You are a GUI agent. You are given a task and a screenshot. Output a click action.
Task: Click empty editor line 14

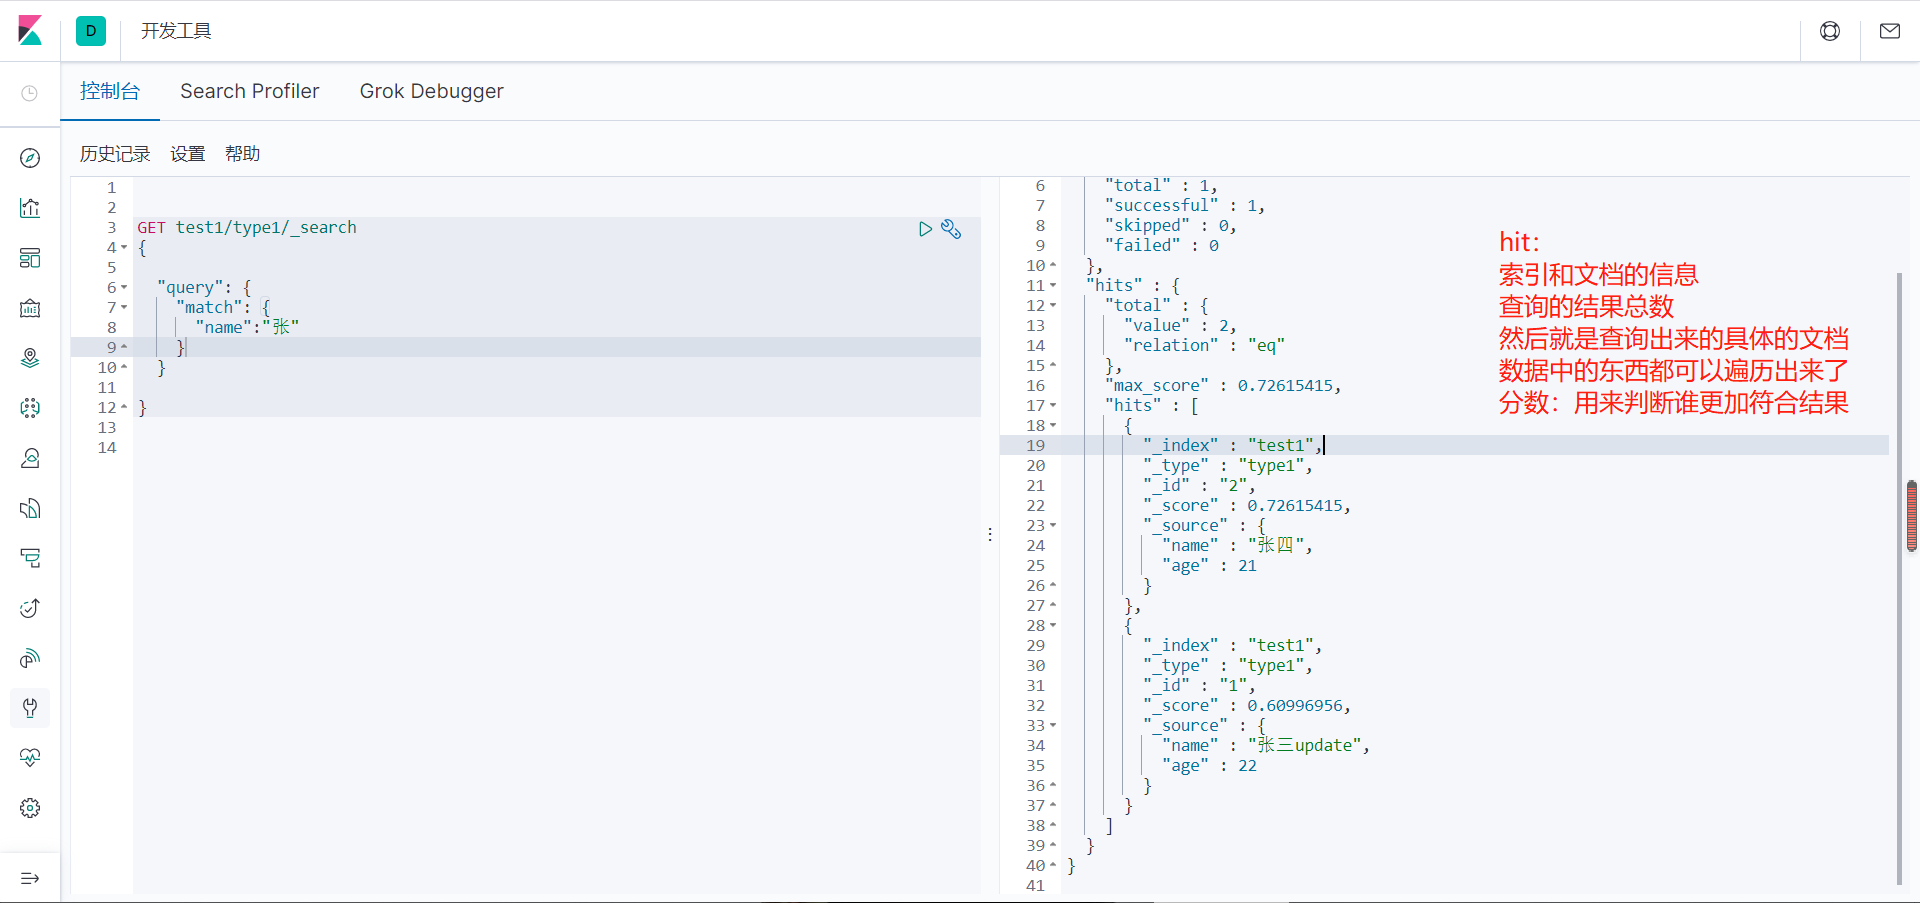556,447
